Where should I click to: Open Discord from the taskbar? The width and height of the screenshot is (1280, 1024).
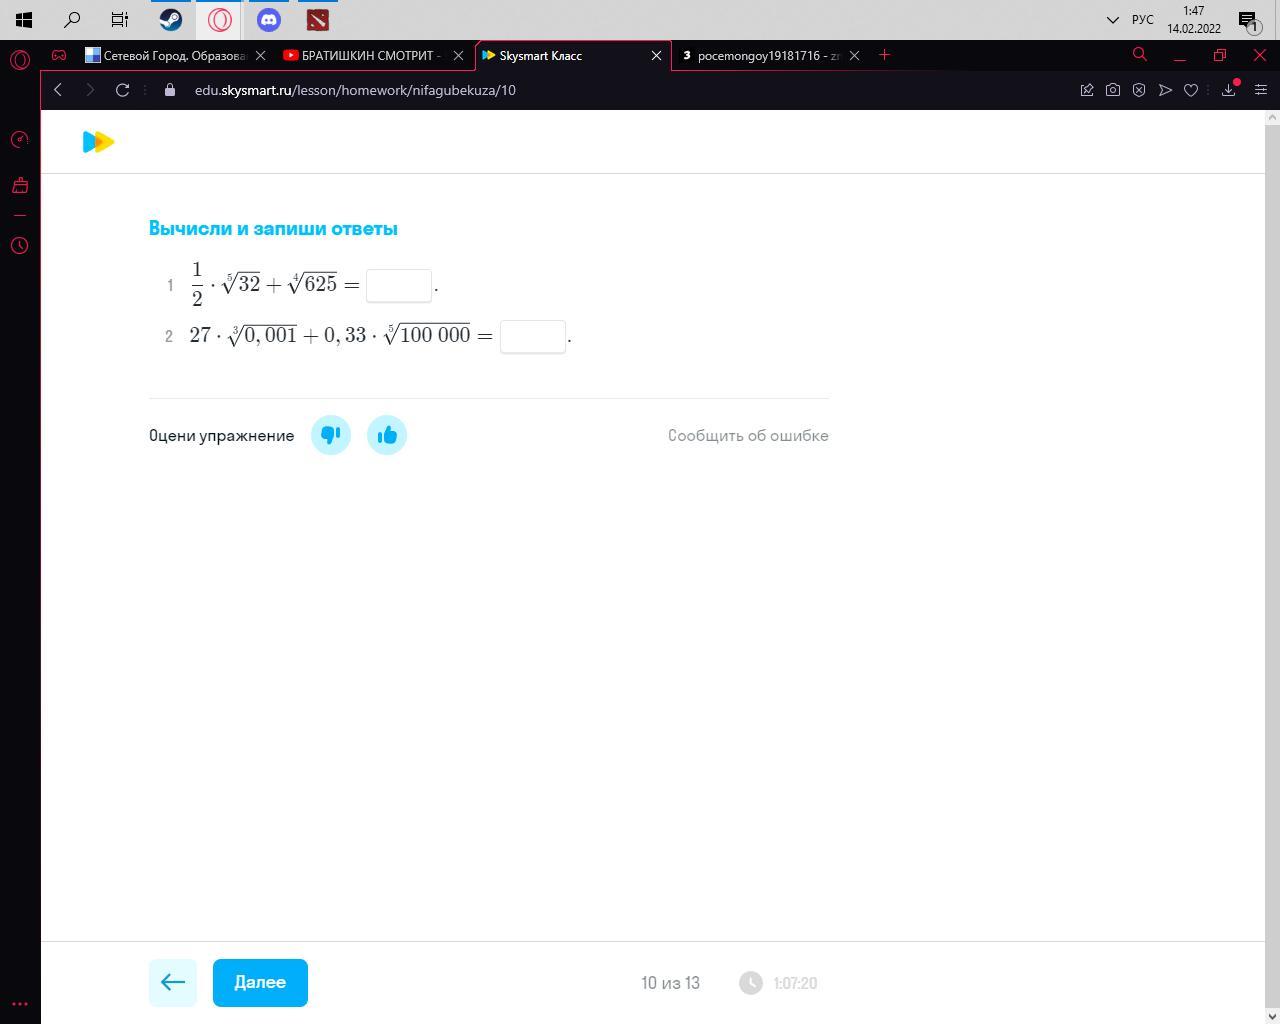click(x=268, y=19)
